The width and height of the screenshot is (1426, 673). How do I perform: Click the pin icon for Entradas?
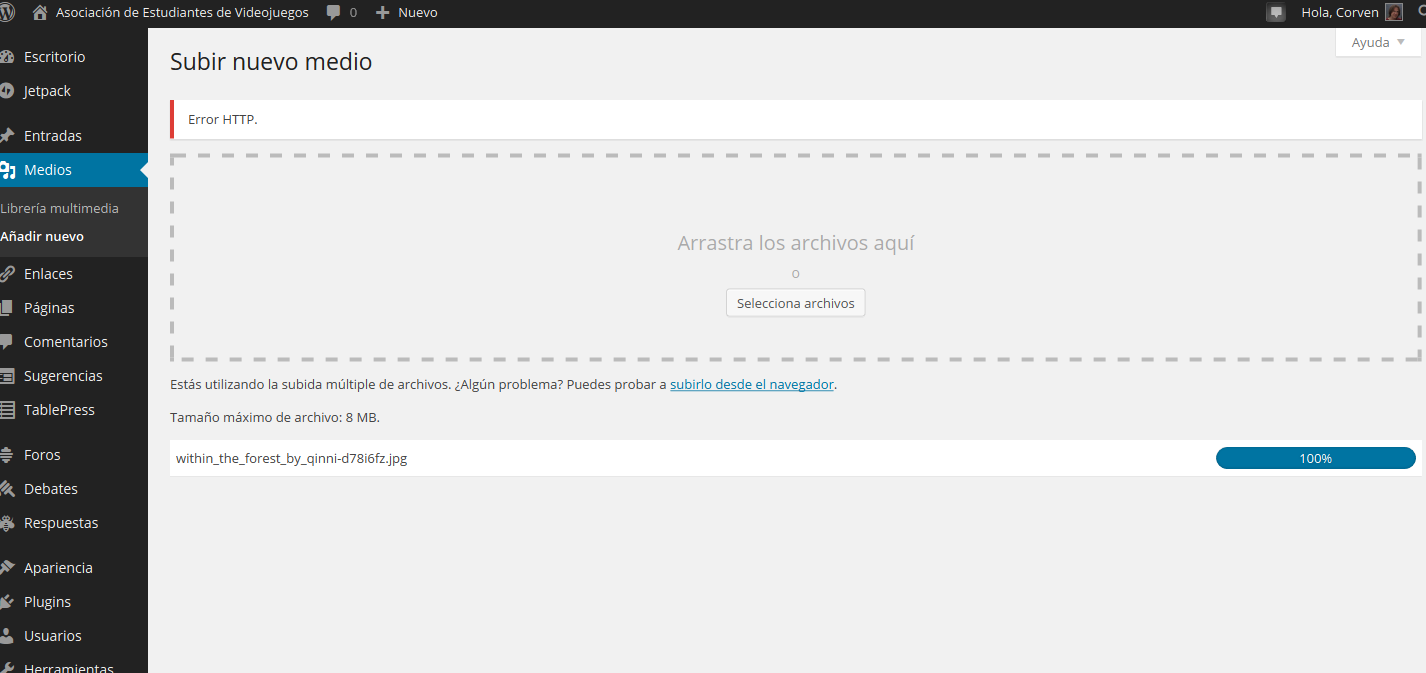6,136
